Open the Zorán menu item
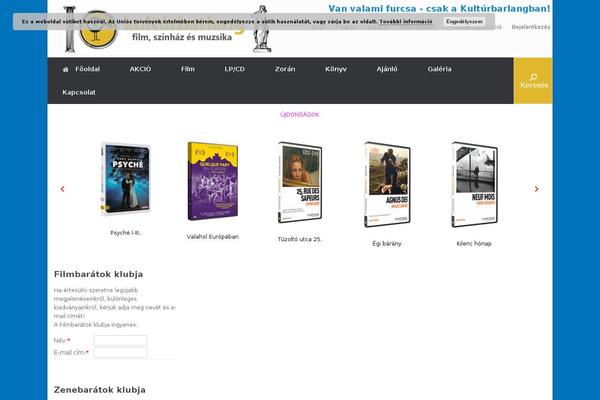The image size is (600, 400). click(x=285, y=69)
